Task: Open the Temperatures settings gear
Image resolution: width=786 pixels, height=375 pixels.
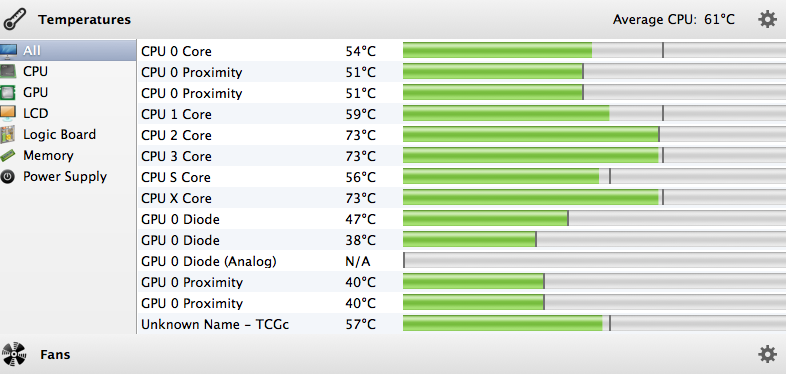Action: (x=767, y=20)
